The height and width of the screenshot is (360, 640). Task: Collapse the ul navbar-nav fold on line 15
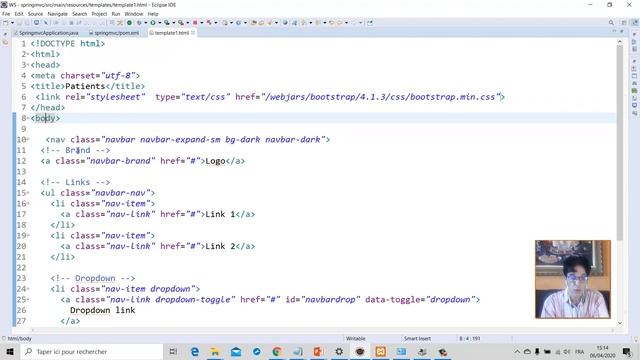pos(28,193)
